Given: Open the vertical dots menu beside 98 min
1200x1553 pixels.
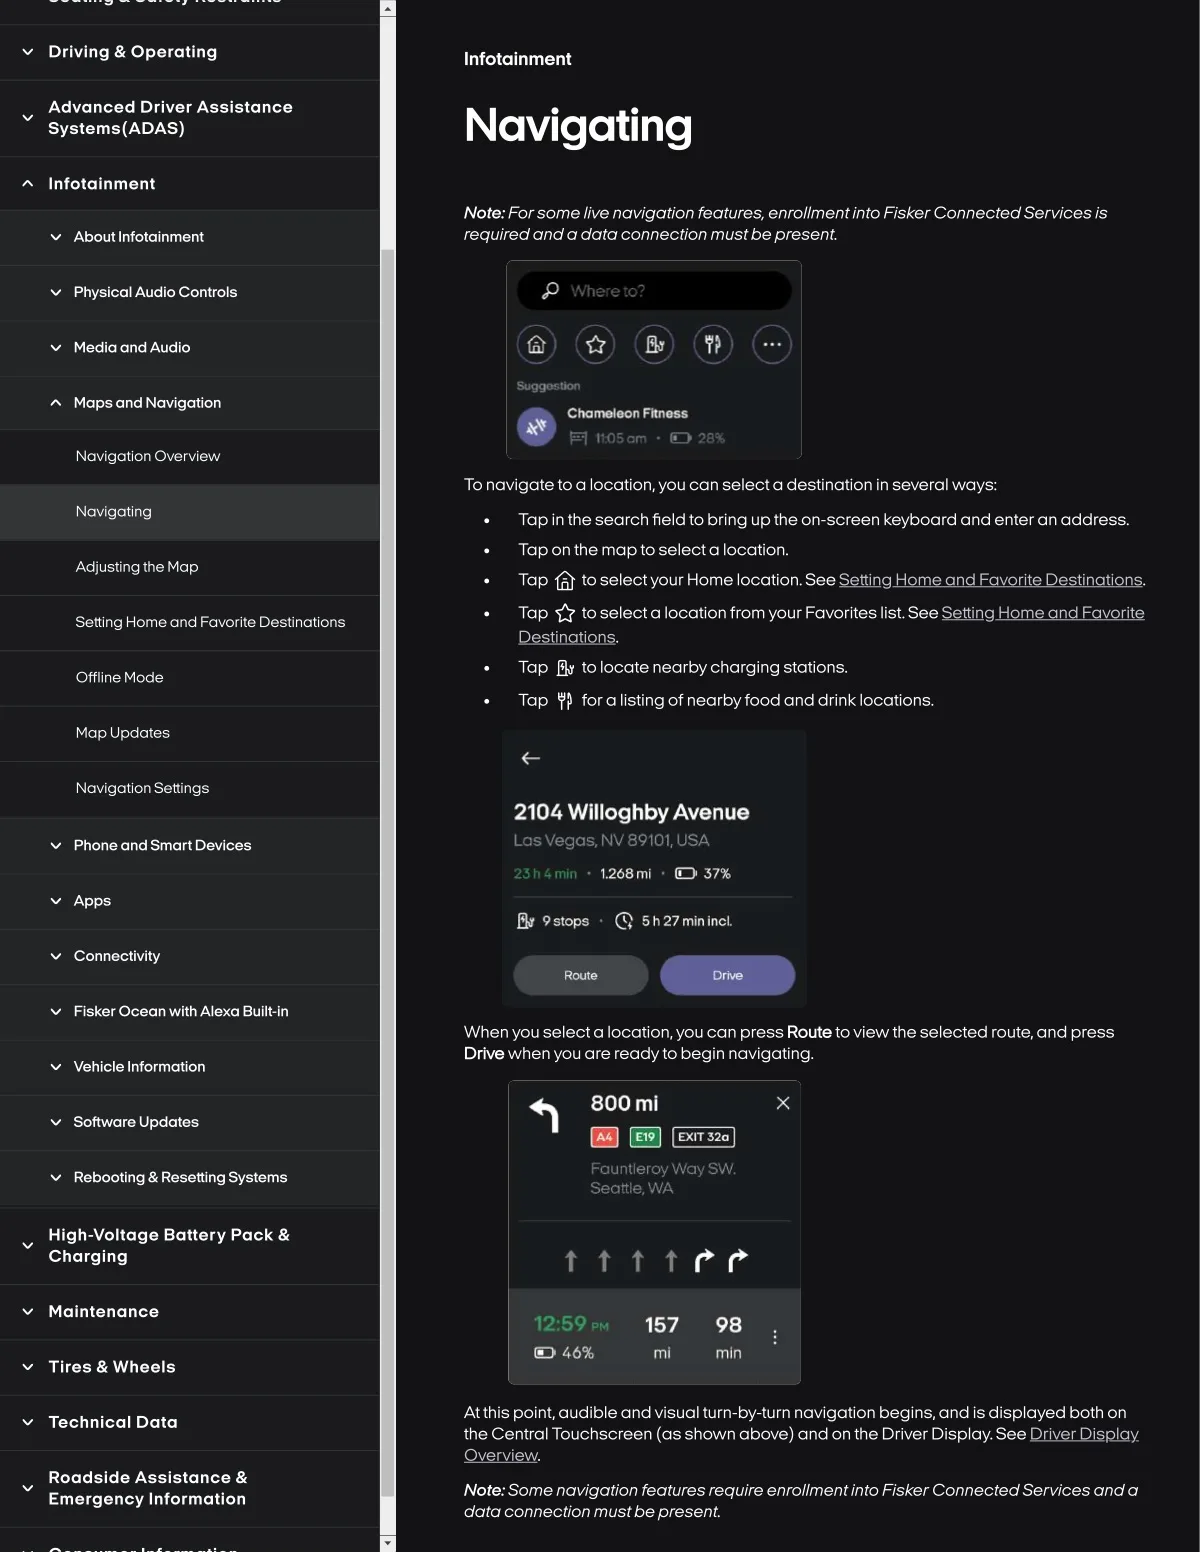Looking at the screenshot, I should coord(775,1337).
